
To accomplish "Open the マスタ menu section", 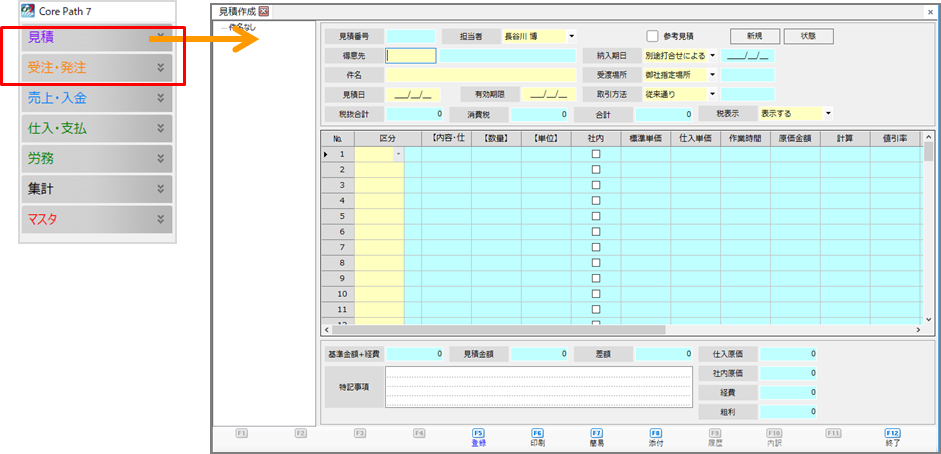I will click(98, 219).
